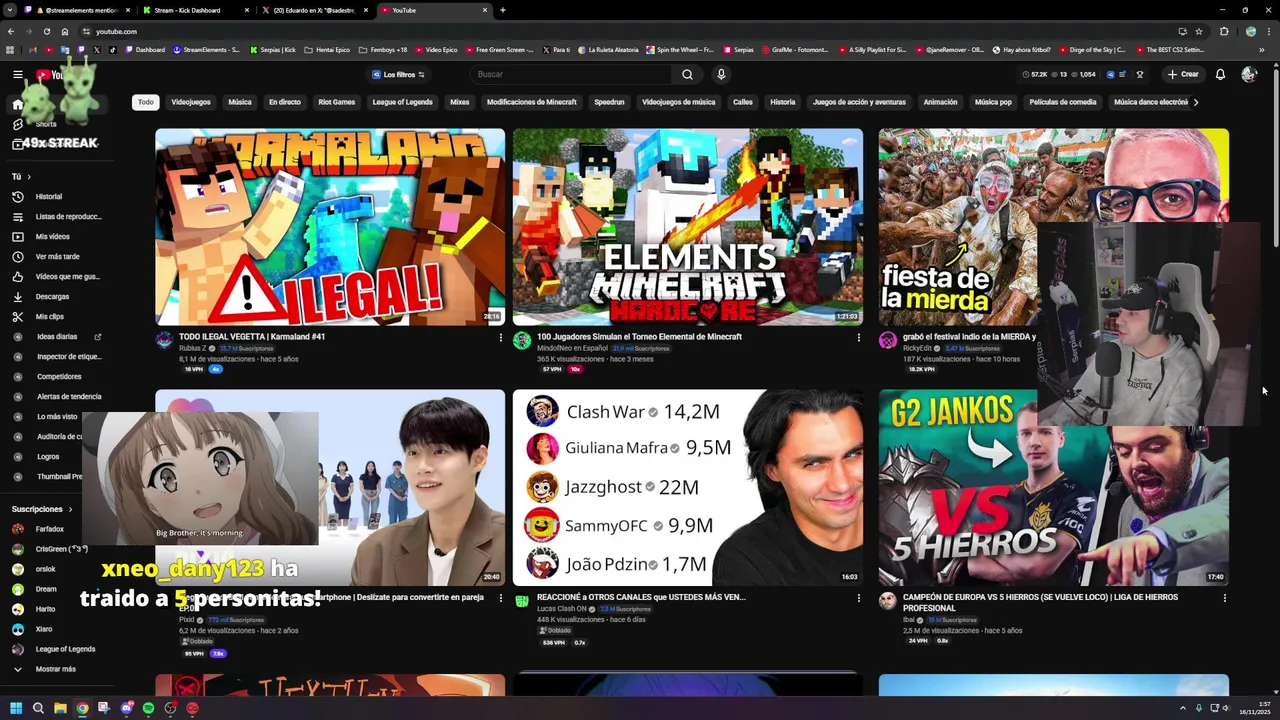Select the League of Legends filter chip
Viewport: 1280px width, 720px height.
click(402, 102)
